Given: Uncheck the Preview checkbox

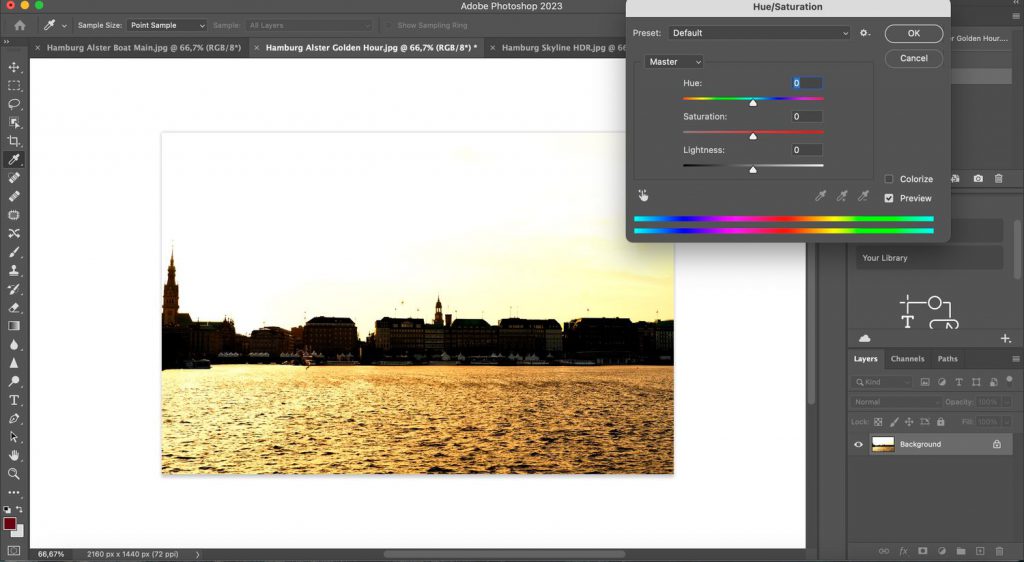Looking at the screenshot, I should pyautogui.click(x=889, y=198).
